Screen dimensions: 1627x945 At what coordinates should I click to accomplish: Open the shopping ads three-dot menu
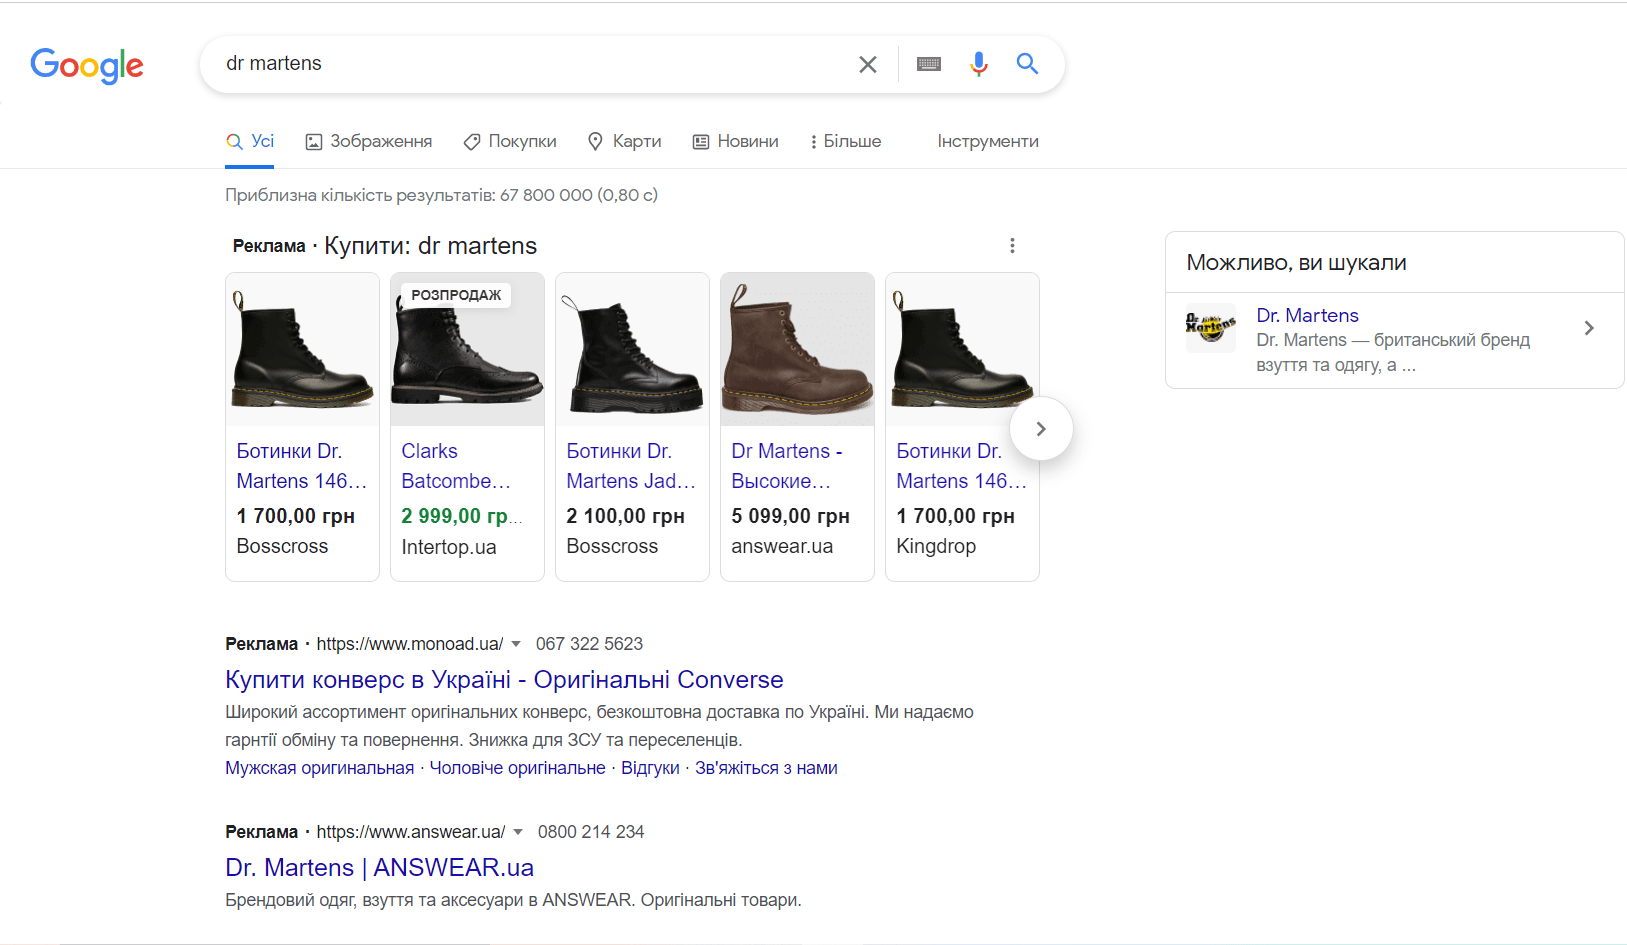(1012, 246)
